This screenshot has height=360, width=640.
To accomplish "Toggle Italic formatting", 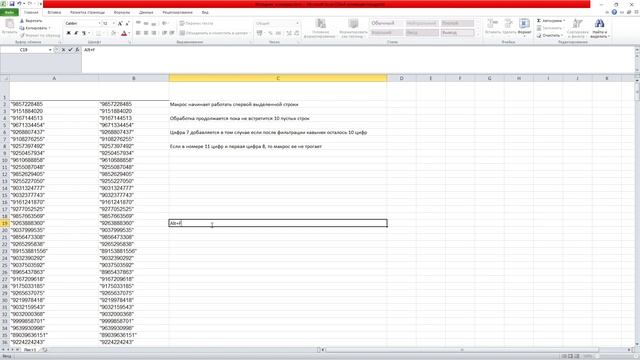I will pyautogui.click(x=76, y=33).
